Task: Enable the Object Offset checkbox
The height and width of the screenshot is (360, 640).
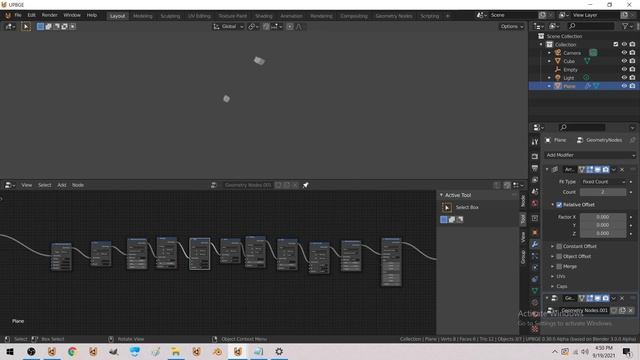Action: [x=559, y=256]
